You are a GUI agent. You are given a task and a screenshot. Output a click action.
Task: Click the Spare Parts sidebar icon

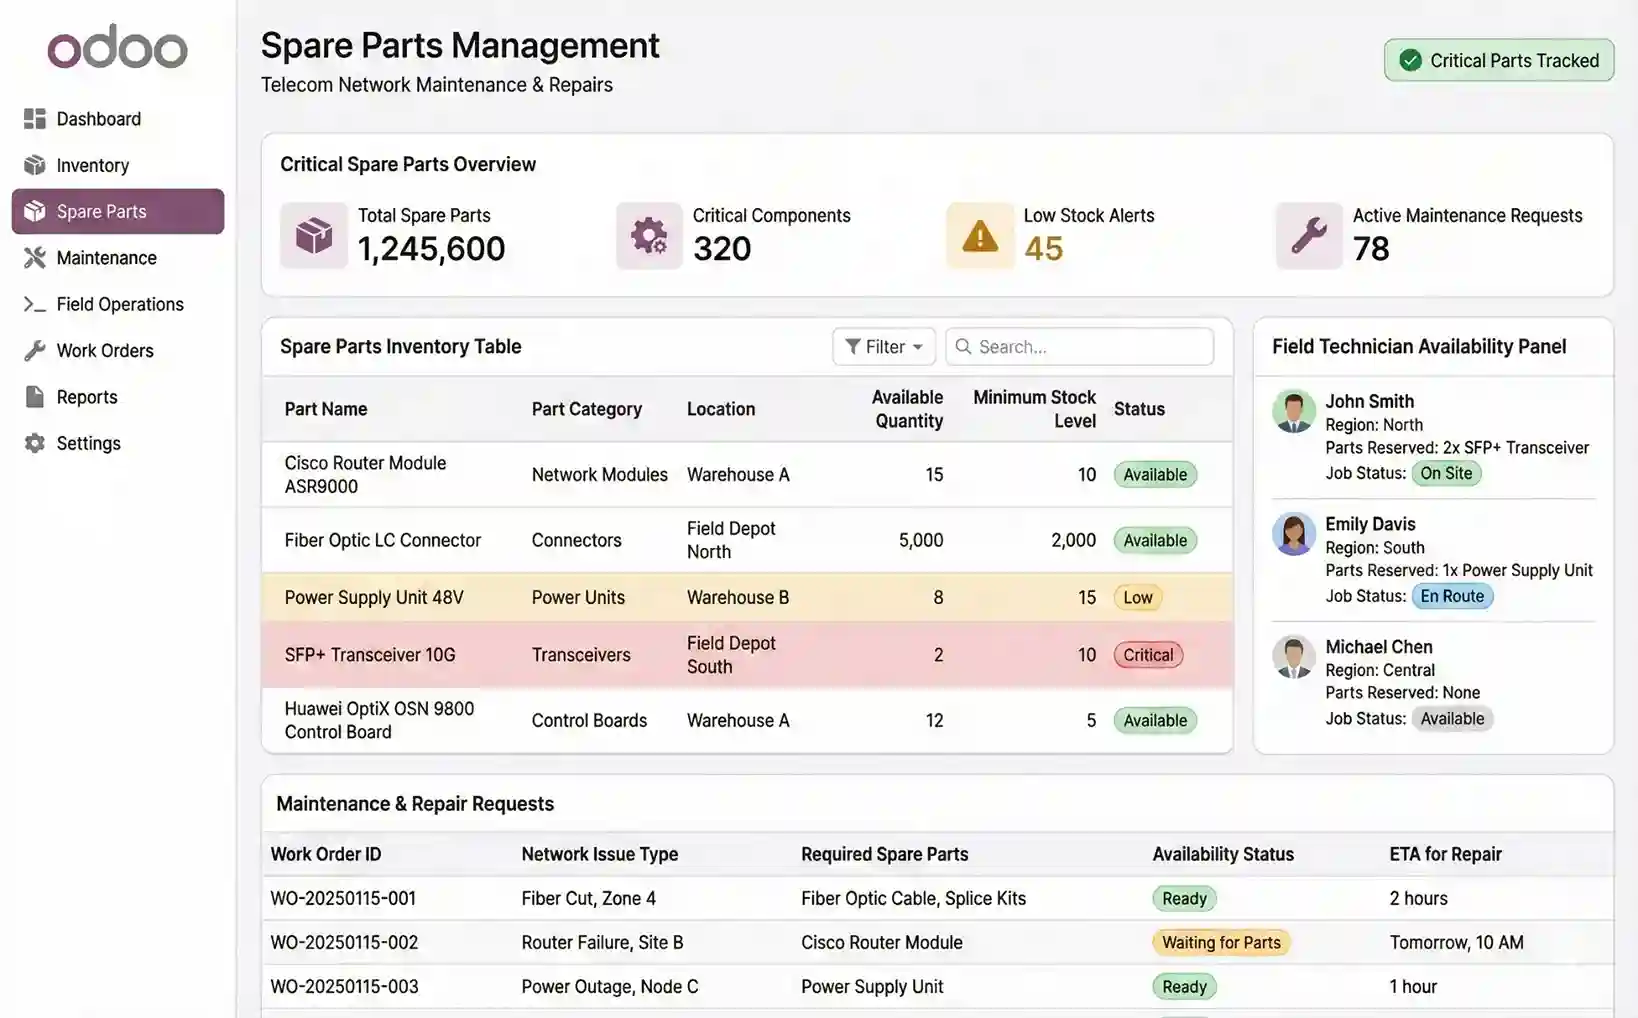coord(33,211)
